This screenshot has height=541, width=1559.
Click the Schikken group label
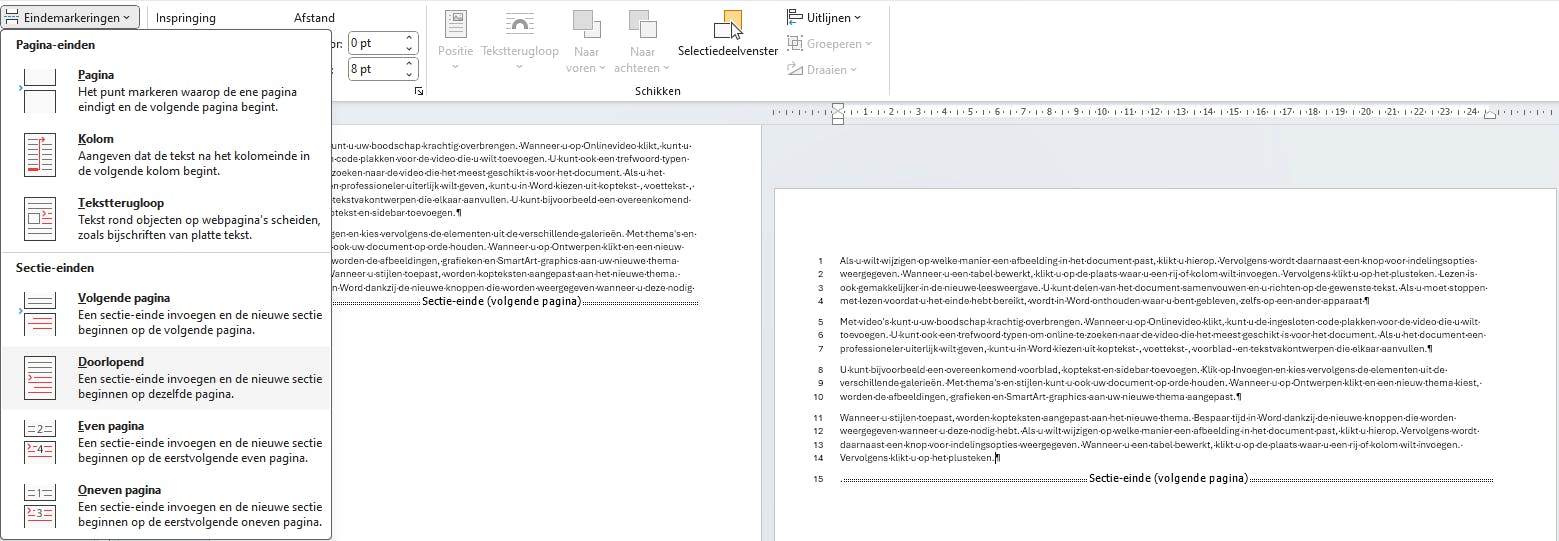tap(657, 91)
